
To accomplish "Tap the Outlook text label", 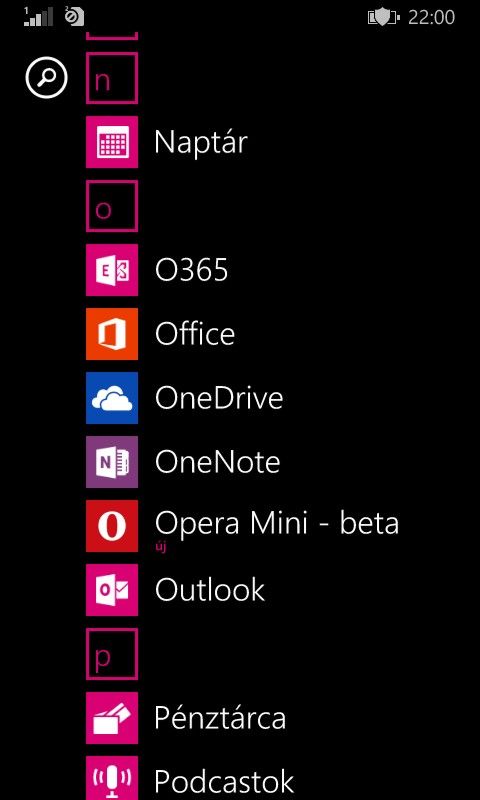I will point(210,590).
